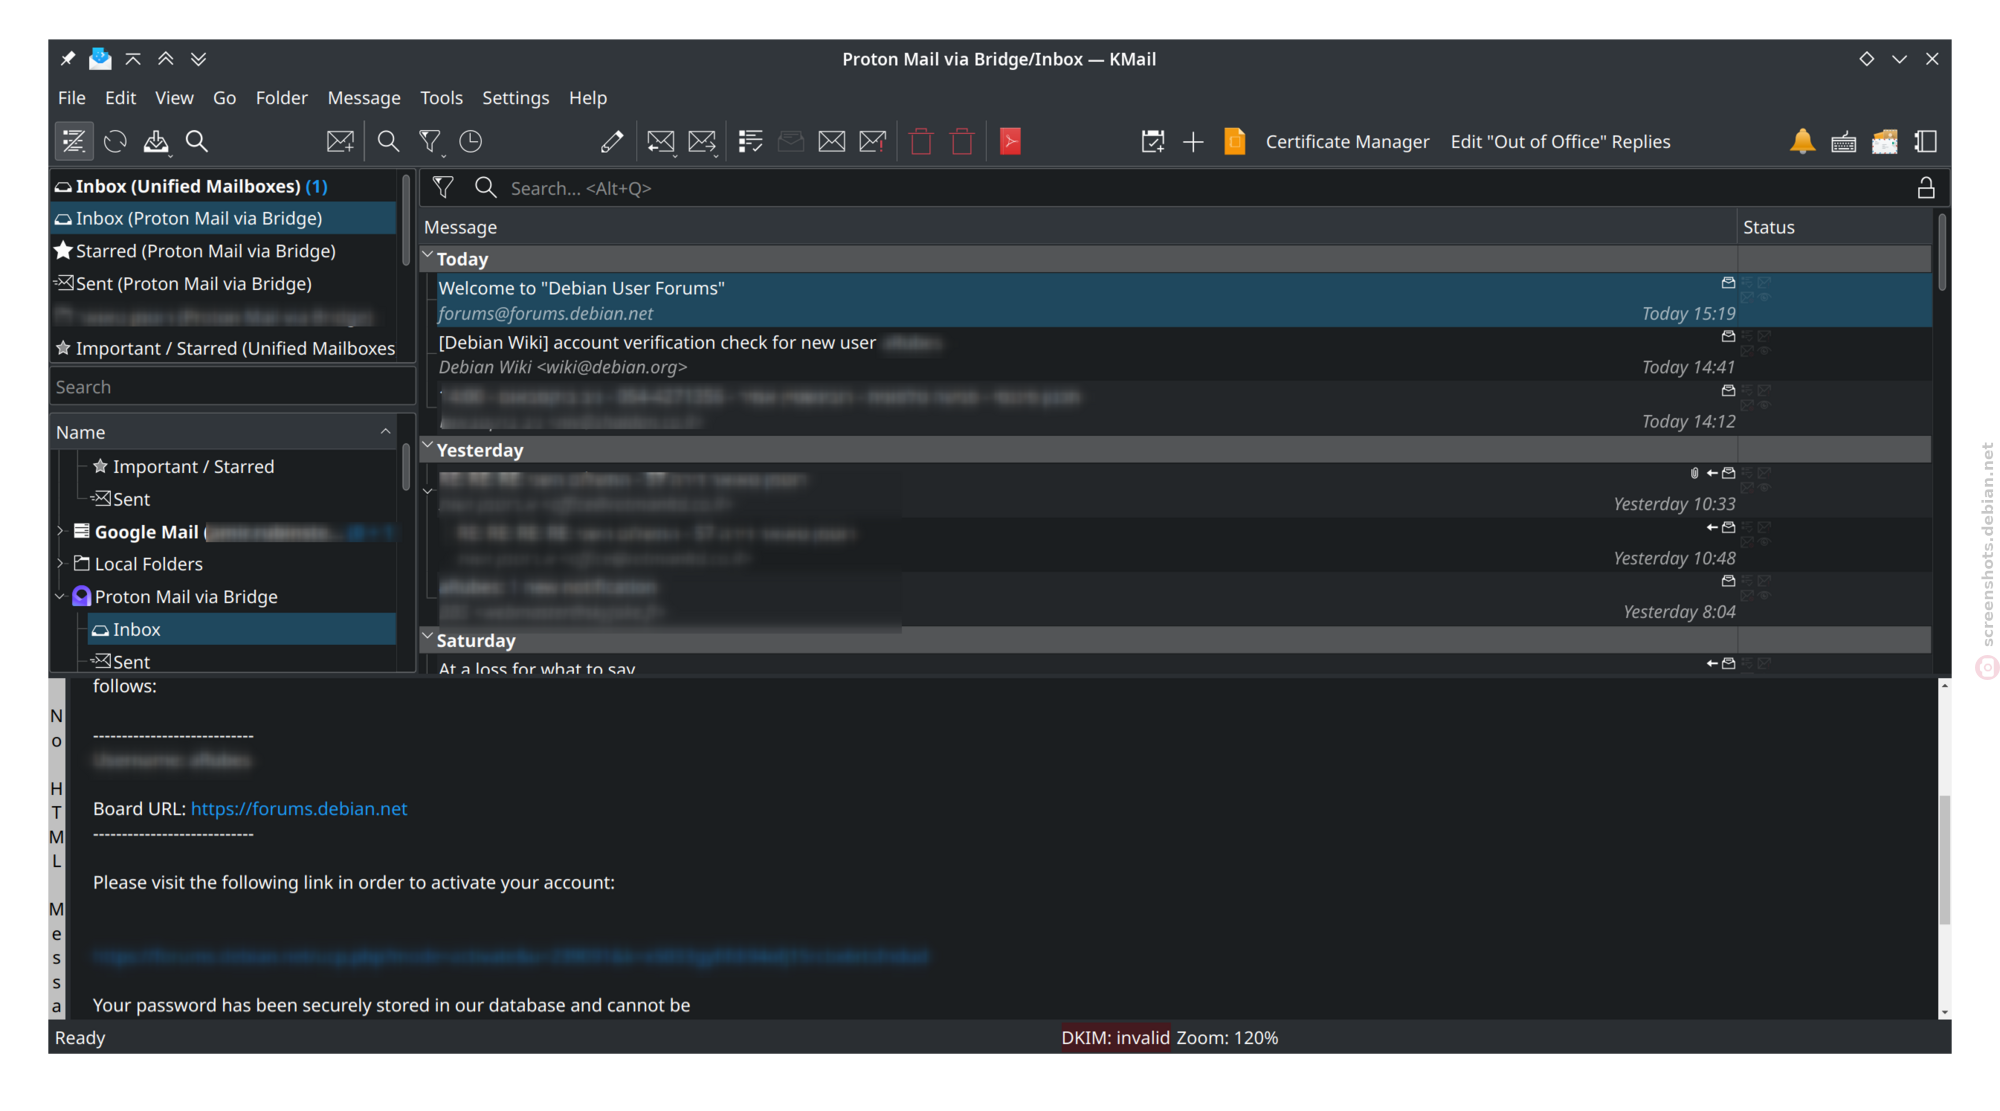Toggle the search lock icon
The image size is (2000, 1111).
click(x=1926, y=188)
